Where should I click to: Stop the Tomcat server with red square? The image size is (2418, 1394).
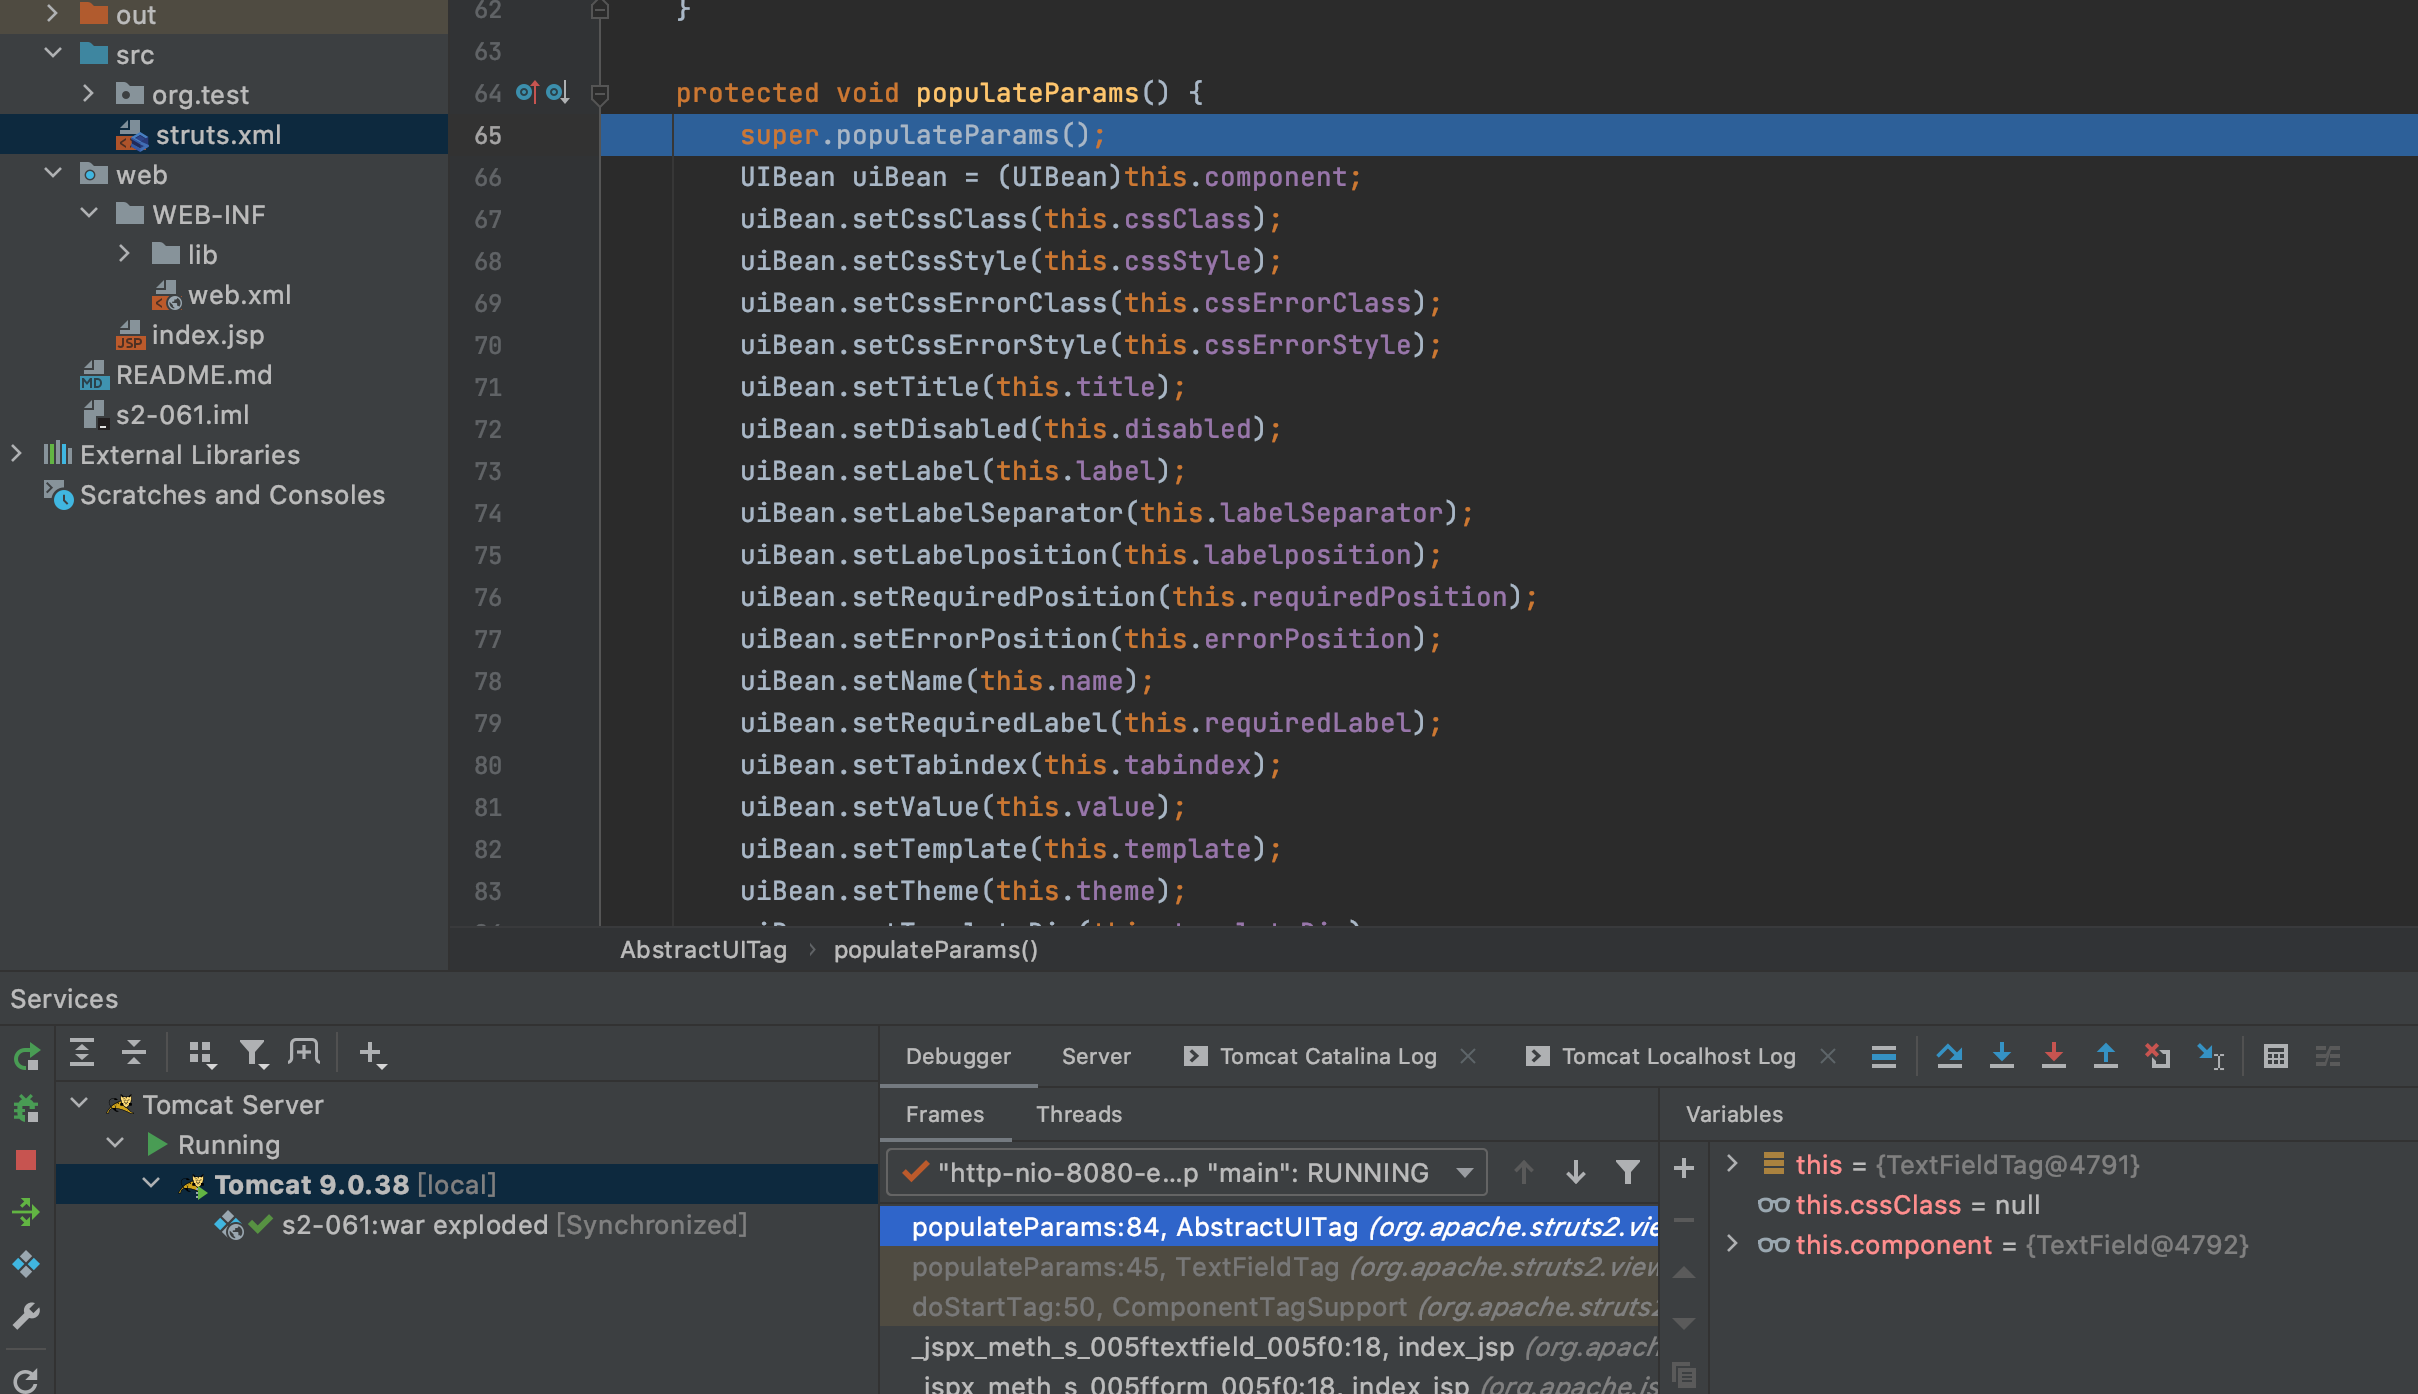coord(27,1160)
